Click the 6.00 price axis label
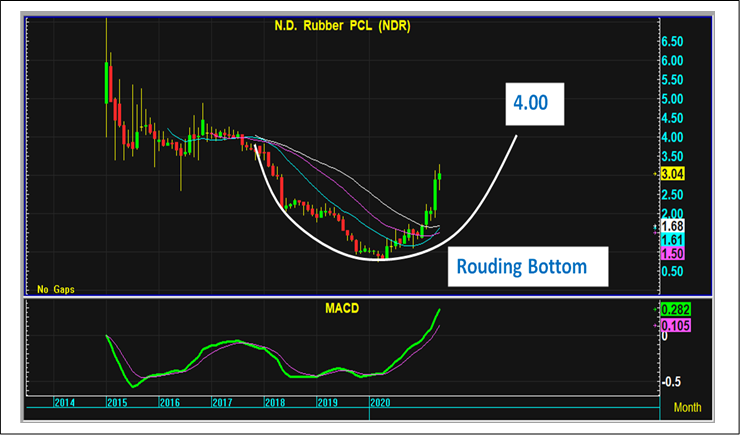744x440 pixels. (x=672, y=61)
